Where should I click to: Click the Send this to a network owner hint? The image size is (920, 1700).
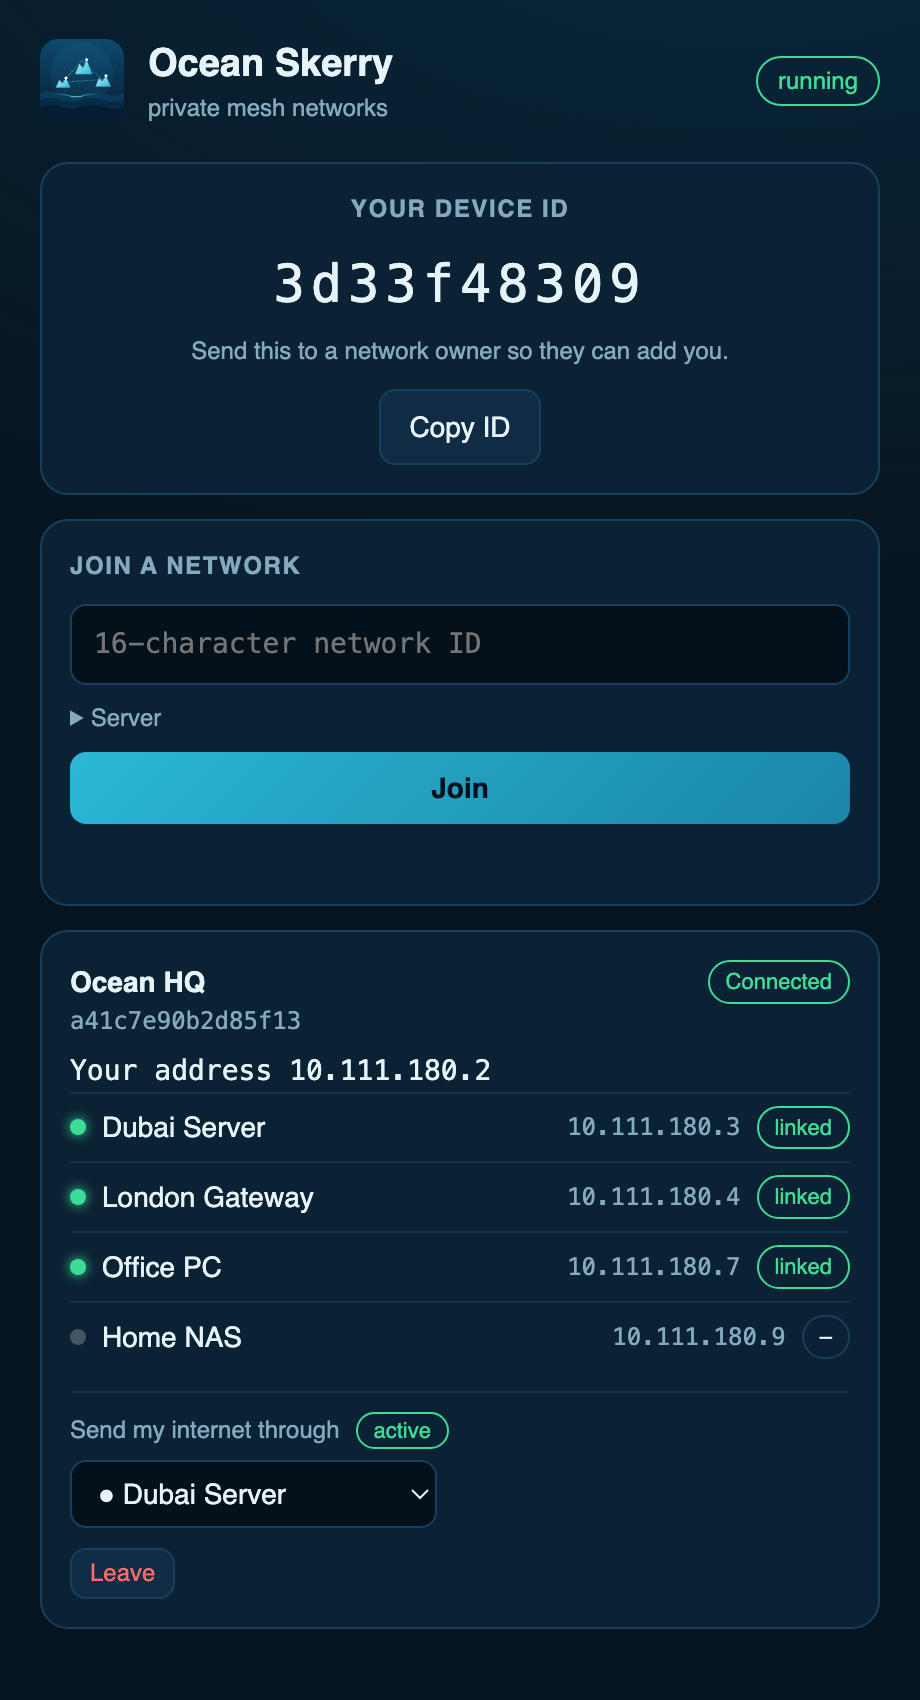[x=460, y=351]
